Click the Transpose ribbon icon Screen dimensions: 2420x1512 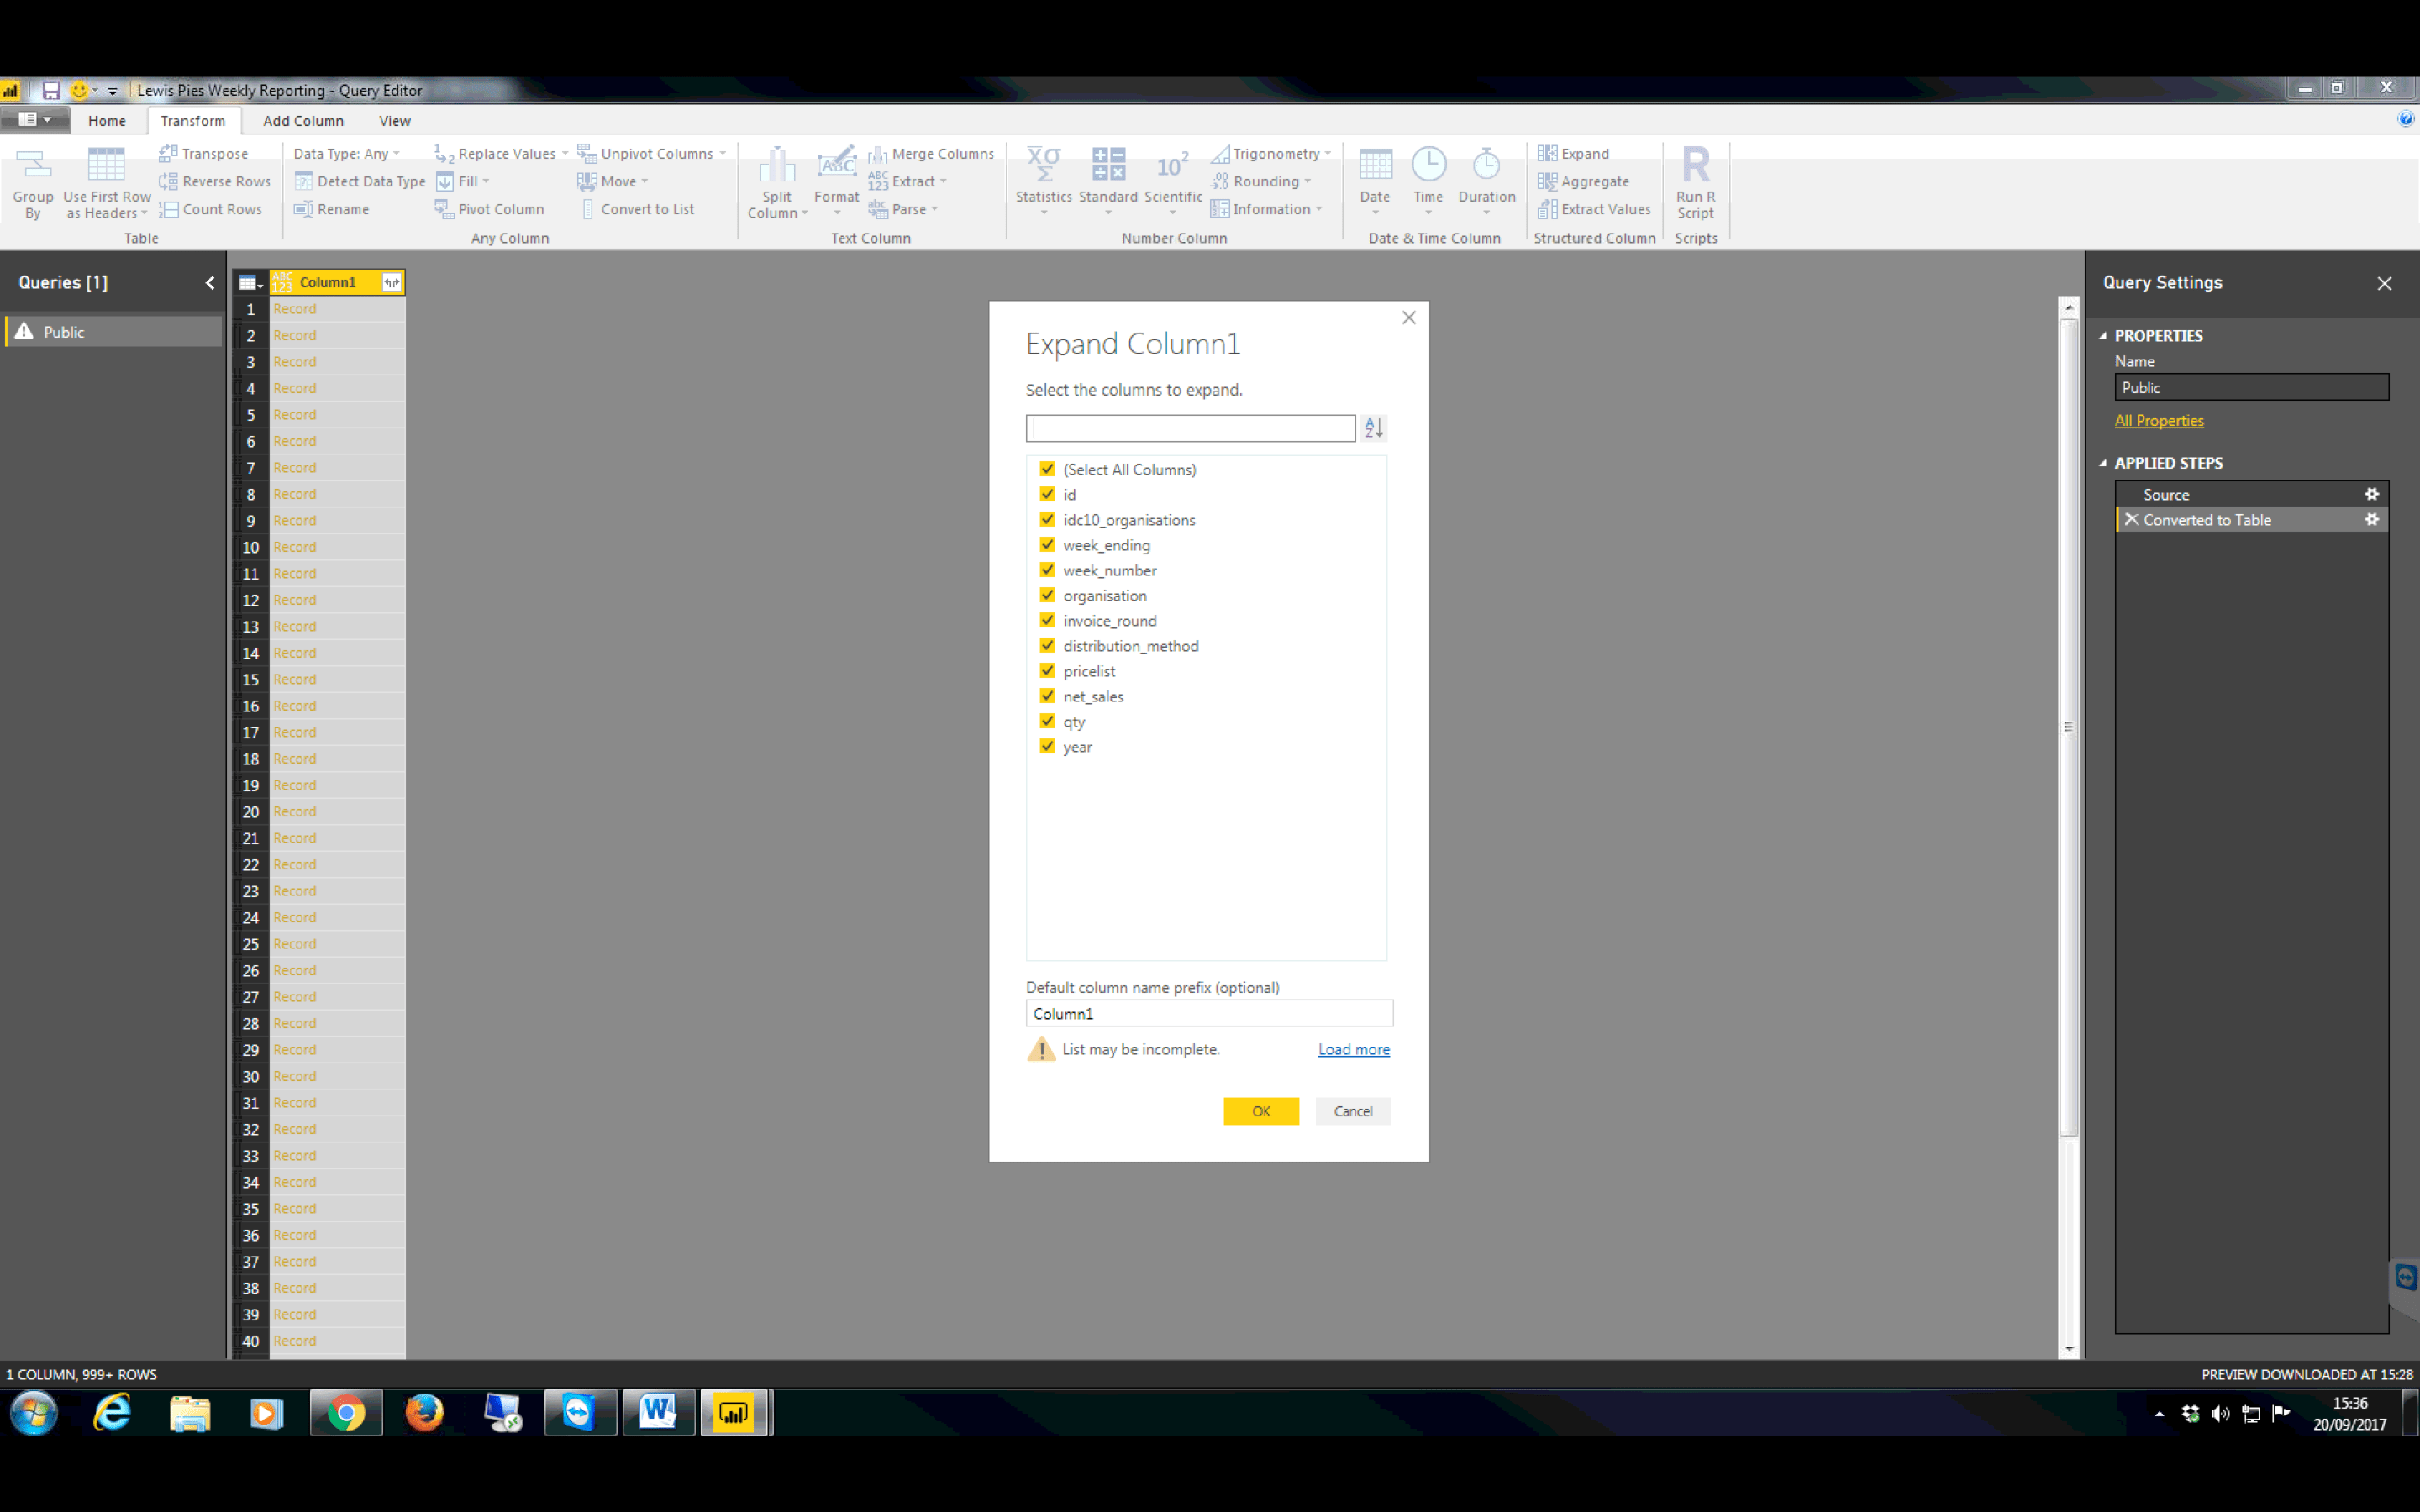(169, 153)
